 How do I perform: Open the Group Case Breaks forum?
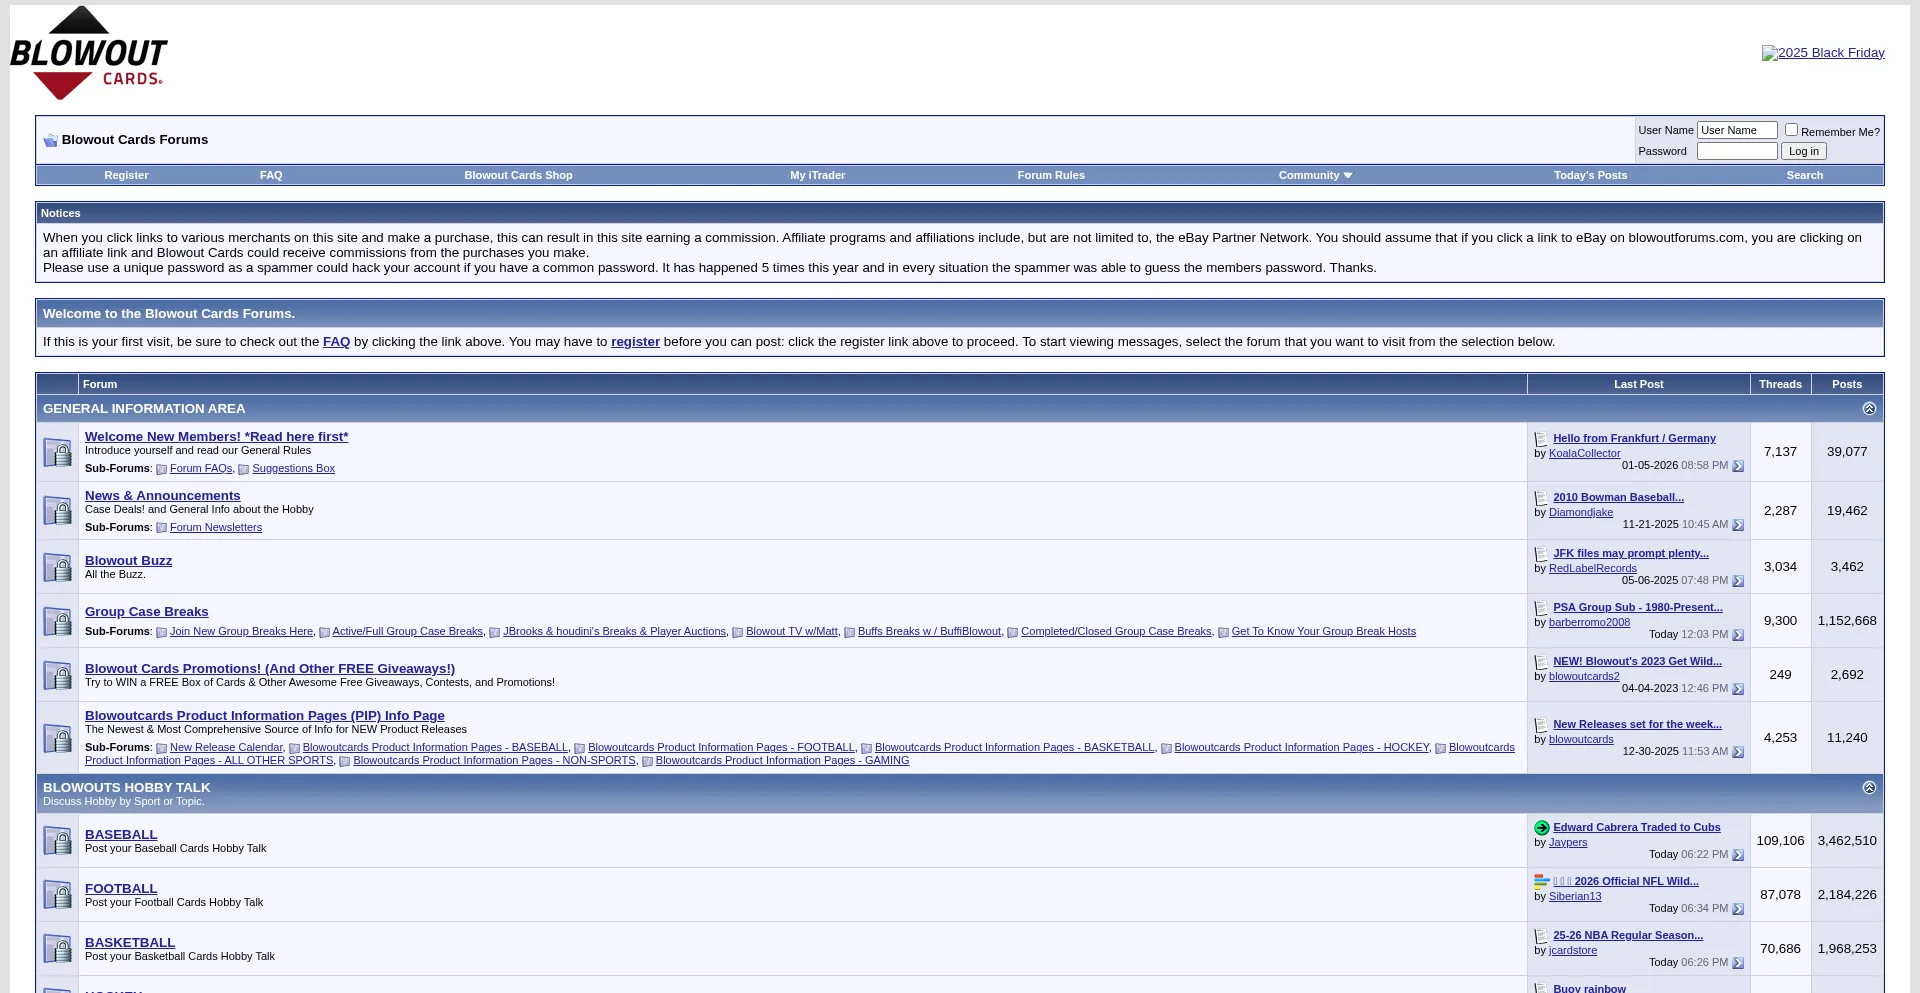click(x=147, y=612)
